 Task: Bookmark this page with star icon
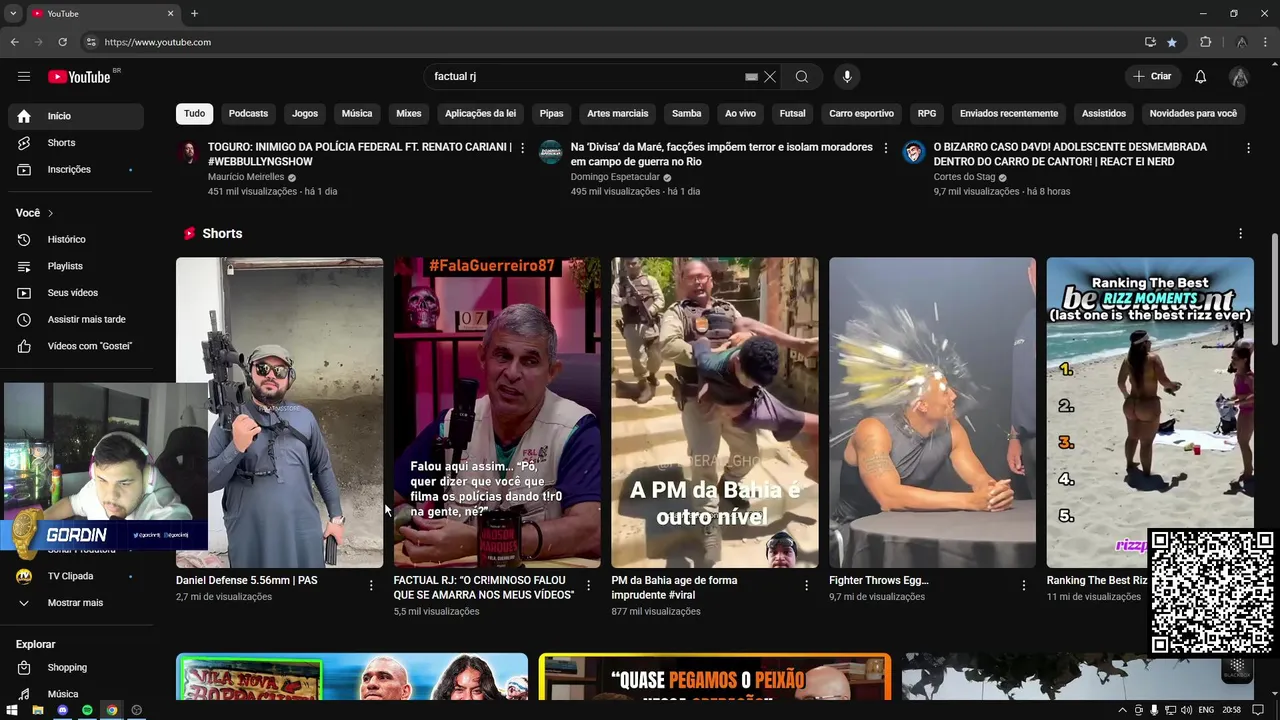point(1172,42)
